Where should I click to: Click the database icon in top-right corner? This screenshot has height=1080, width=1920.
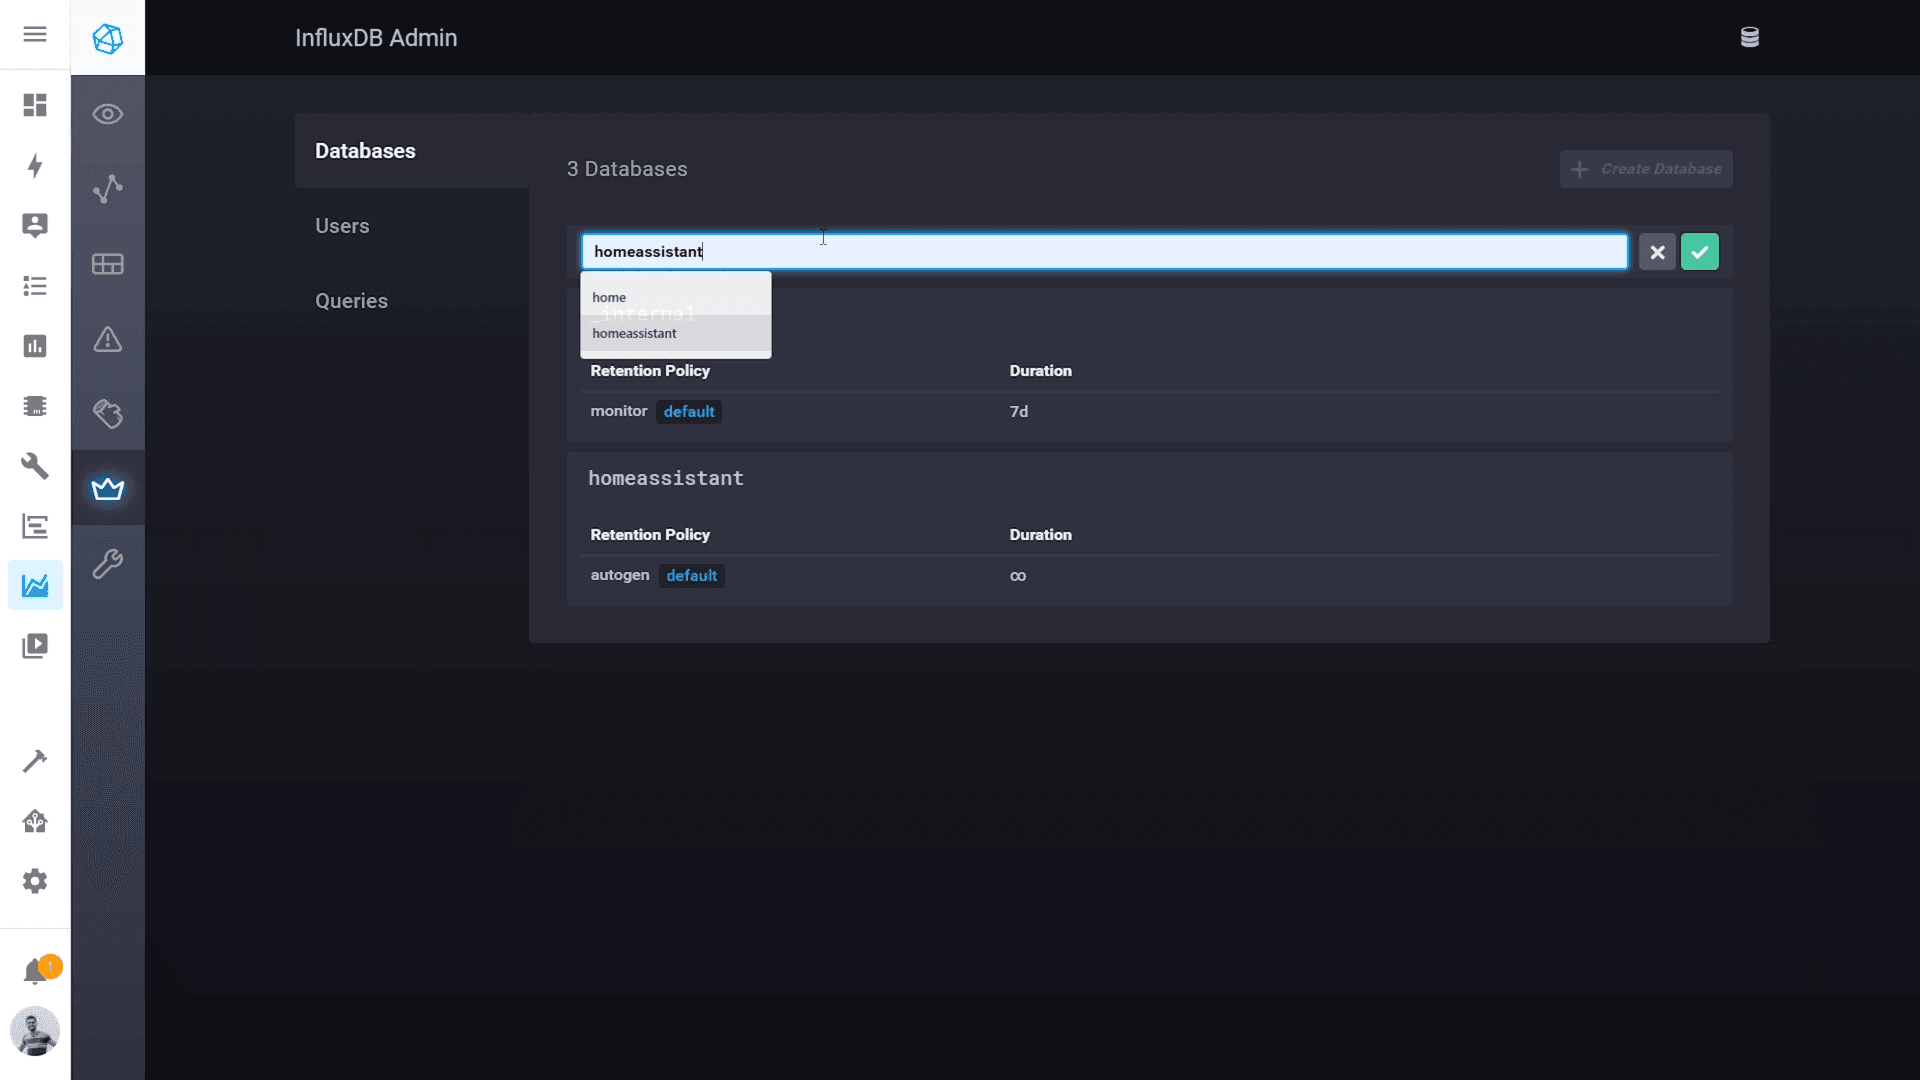tap(1751, 37)
